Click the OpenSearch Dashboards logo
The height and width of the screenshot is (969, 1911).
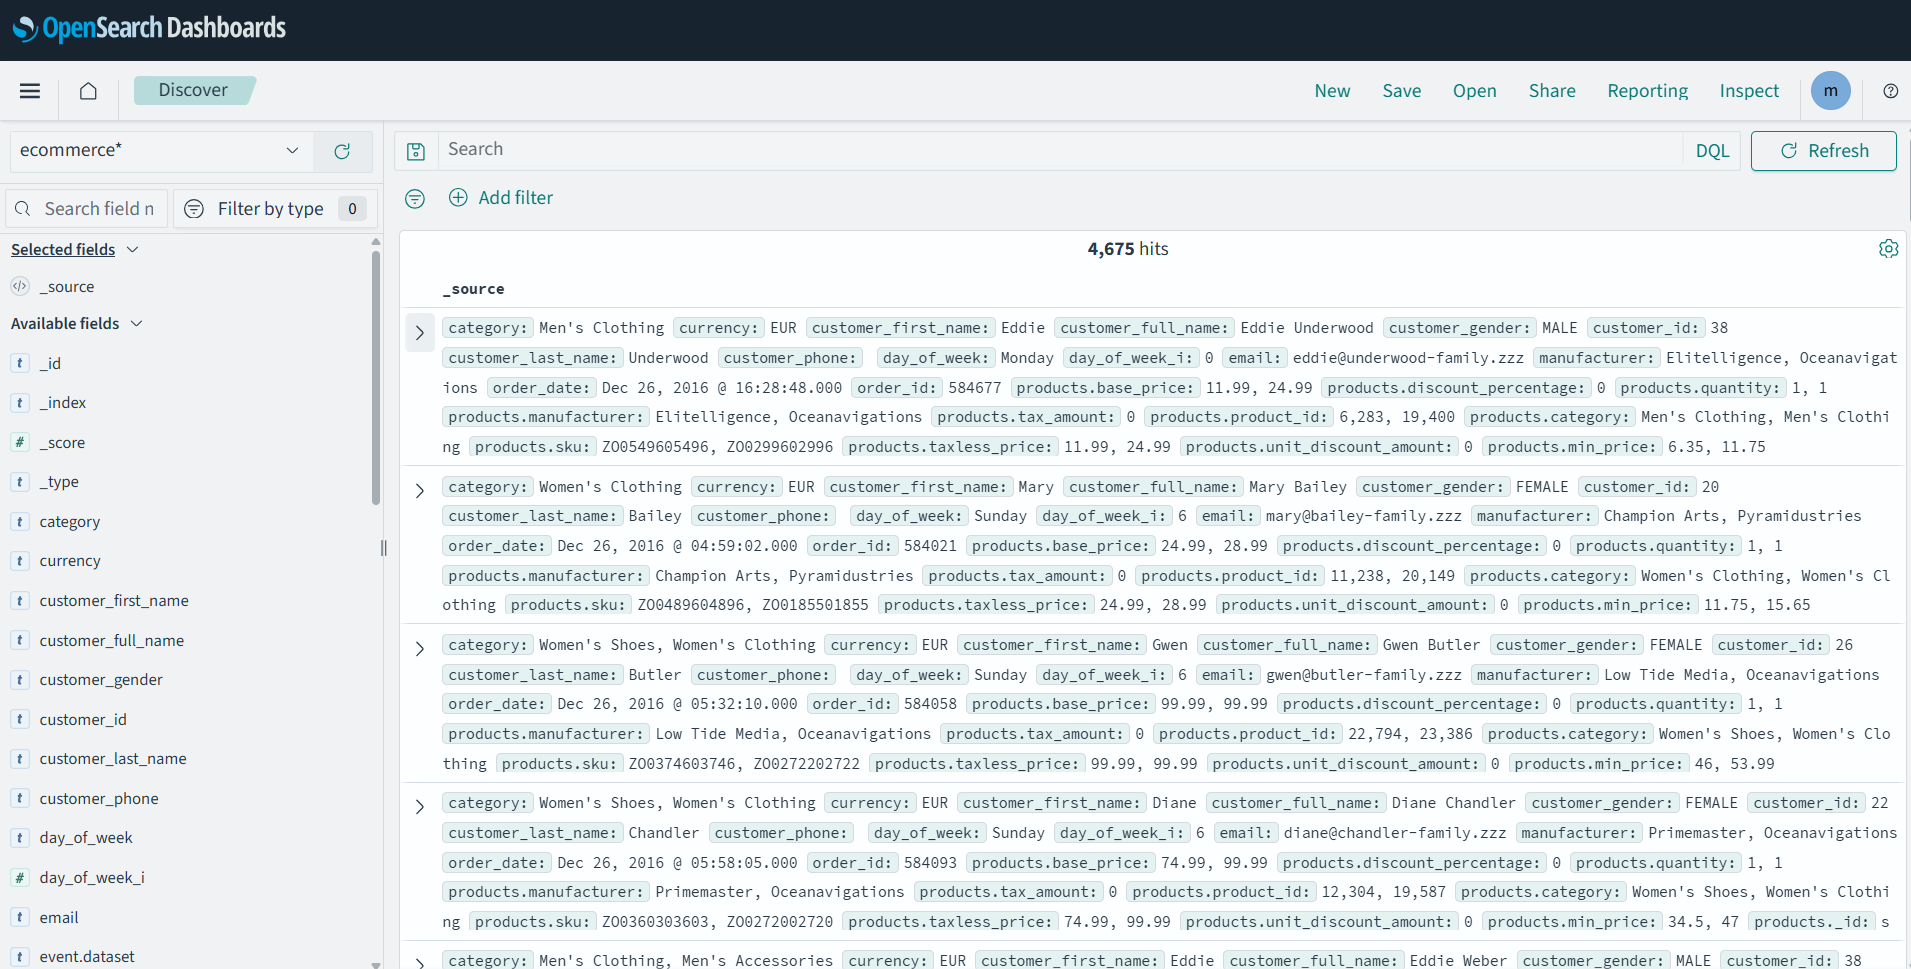point(150,29)
